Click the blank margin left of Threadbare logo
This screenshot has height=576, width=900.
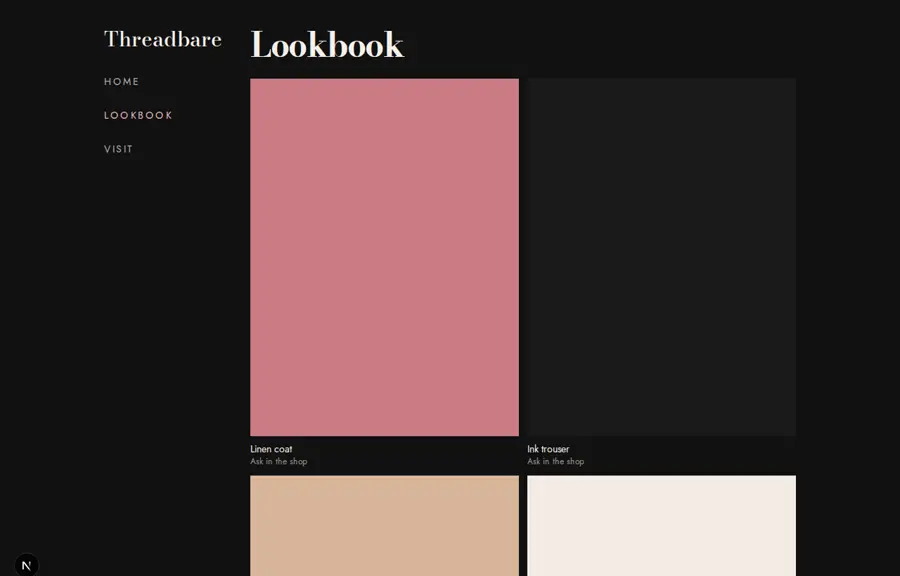(52, 40)
